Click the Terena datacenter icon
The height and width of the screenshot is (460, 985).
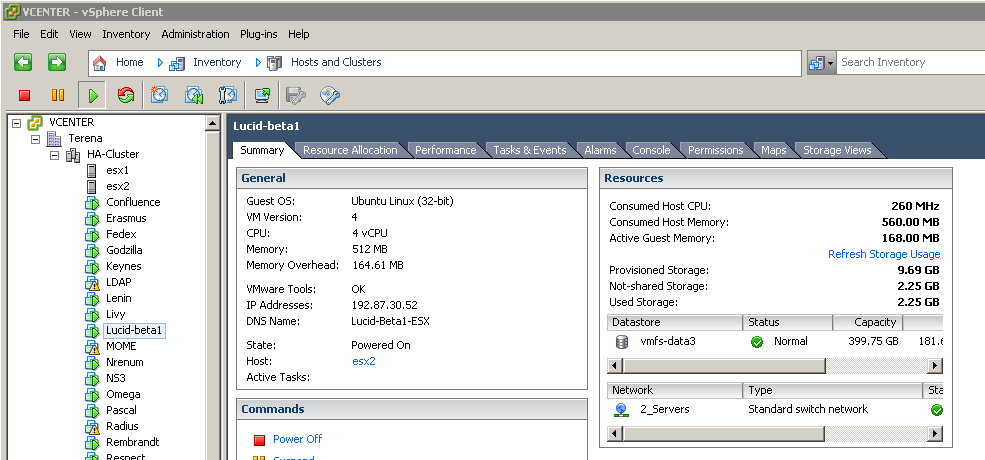click(x=55, y=138)
